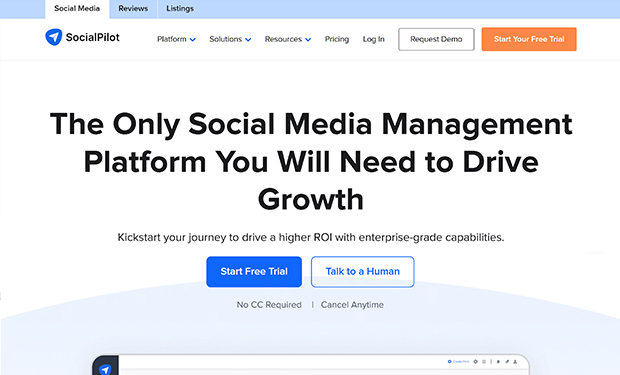This screenshot has height=375, width=620.
Task: Click the bell icon in dashboard preview
Action: 498,362
